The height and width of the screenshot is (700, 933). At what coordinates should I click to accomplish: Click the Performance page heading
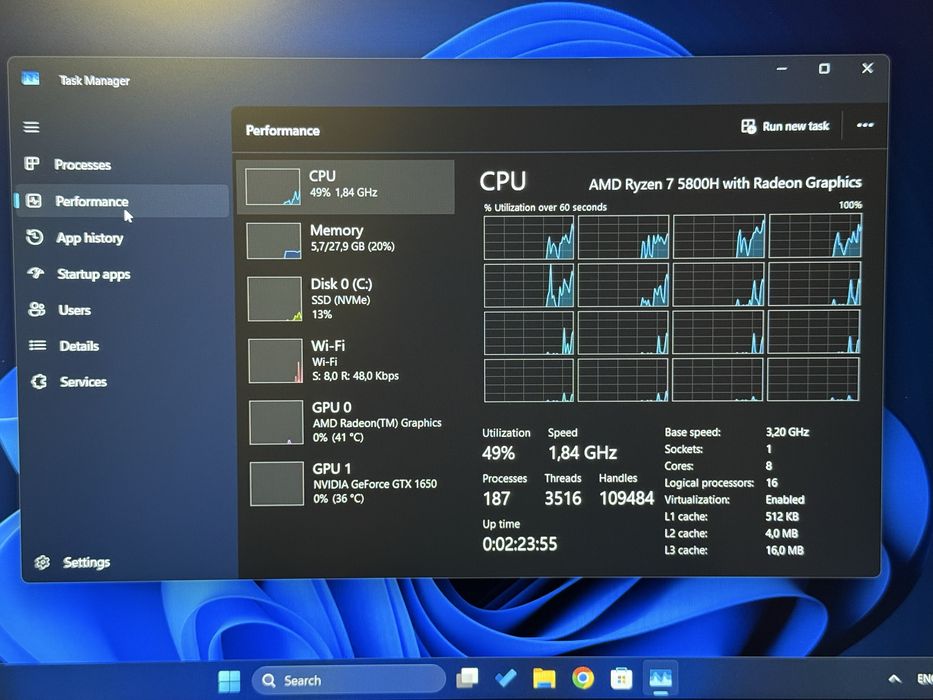283,131
